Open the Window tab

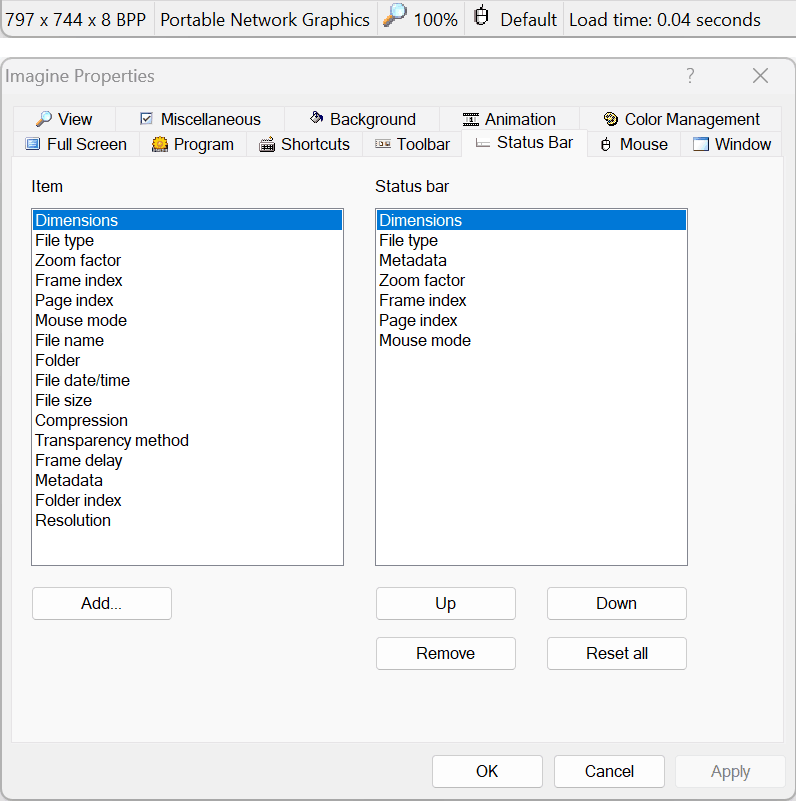[x=732, y=144]
